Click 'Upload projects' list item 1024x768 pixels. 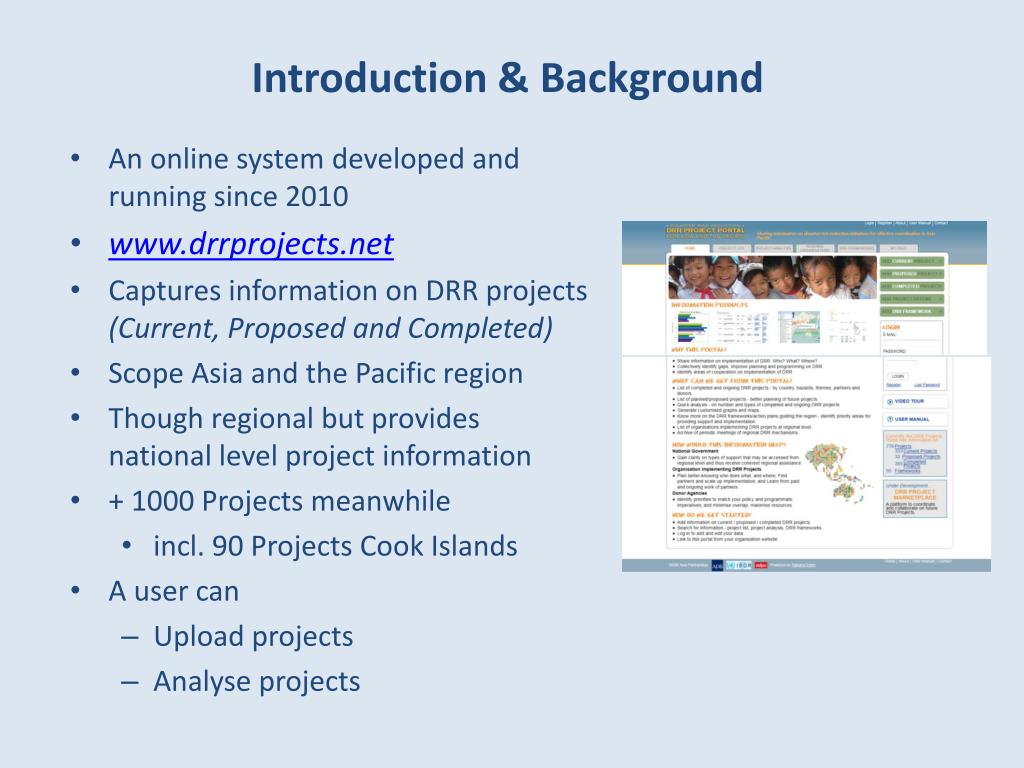point(253,637)
